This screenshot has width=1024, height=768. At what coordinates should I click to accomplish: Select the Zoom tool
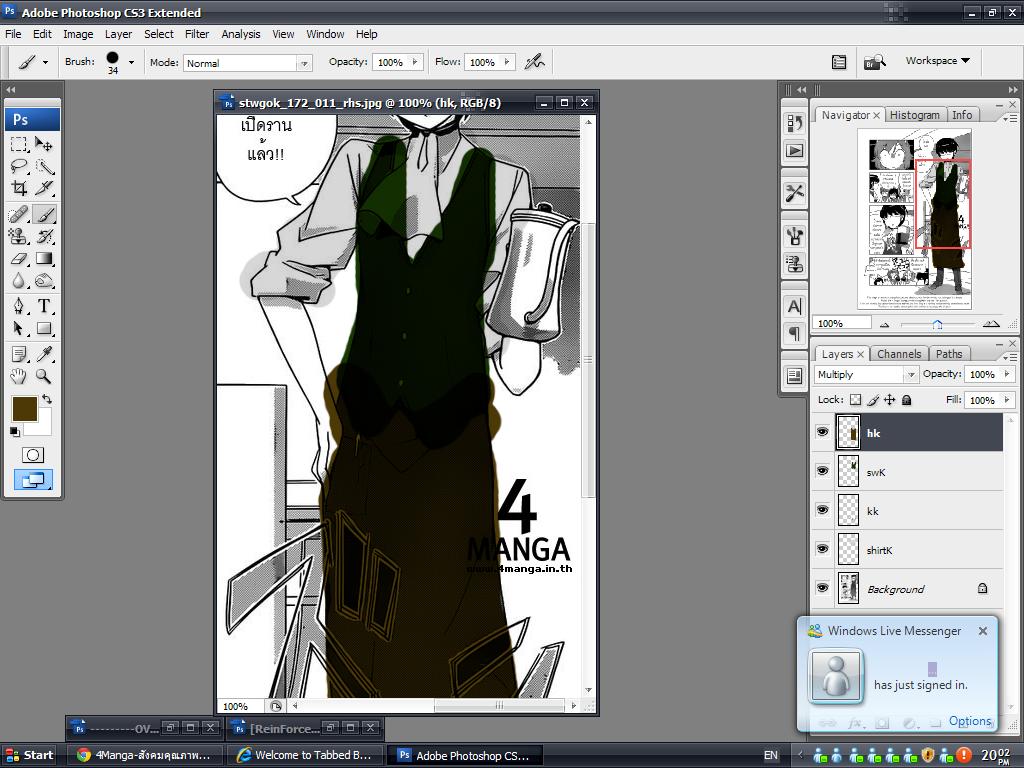[x=44, y=376]
